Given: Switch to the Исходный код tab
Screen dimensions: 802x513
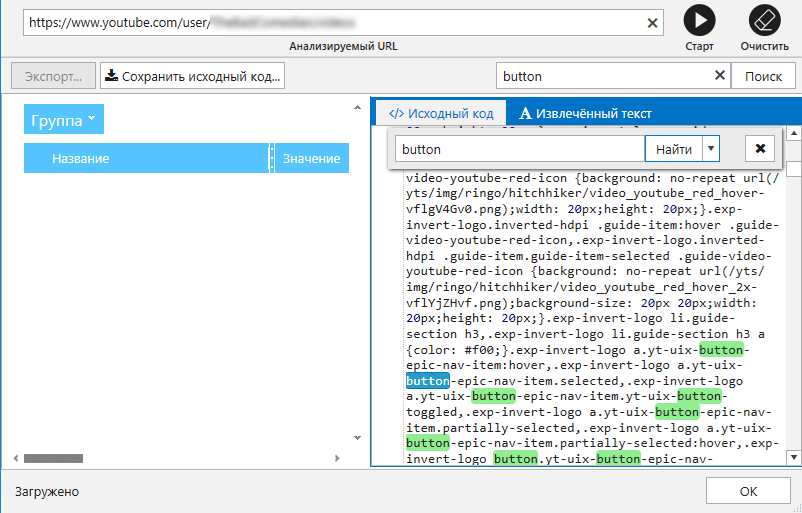Looking at the screenshot, I should pyautogui.click(x=441, y=113).
